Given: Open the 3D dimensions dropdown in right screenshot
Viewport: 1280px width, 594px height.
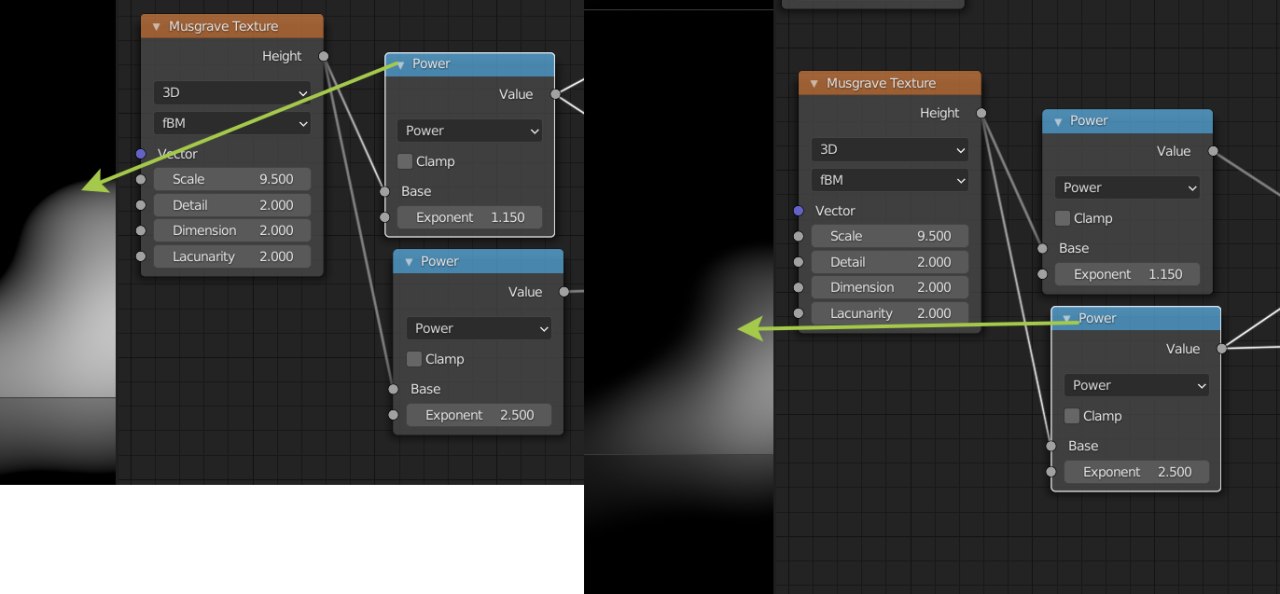Looking at the screenshot, I should coord(890,149).
